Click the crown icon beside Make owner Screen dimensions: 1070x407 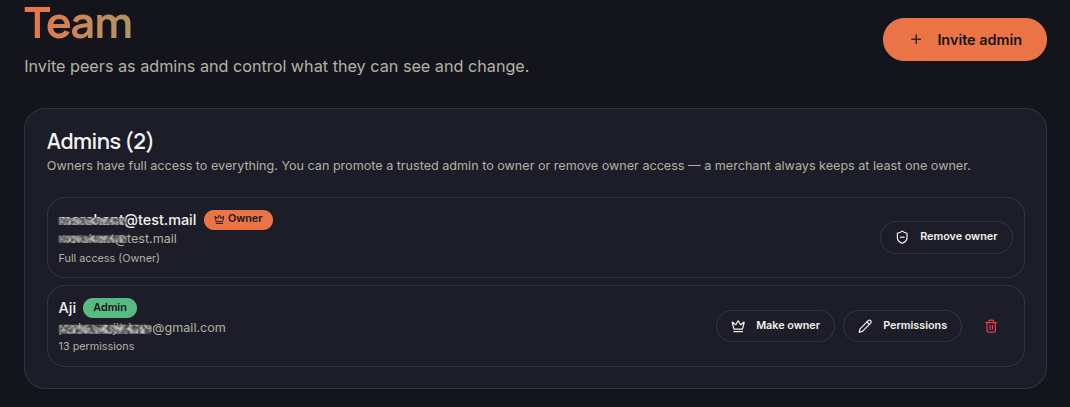click(x=738, y=326)
